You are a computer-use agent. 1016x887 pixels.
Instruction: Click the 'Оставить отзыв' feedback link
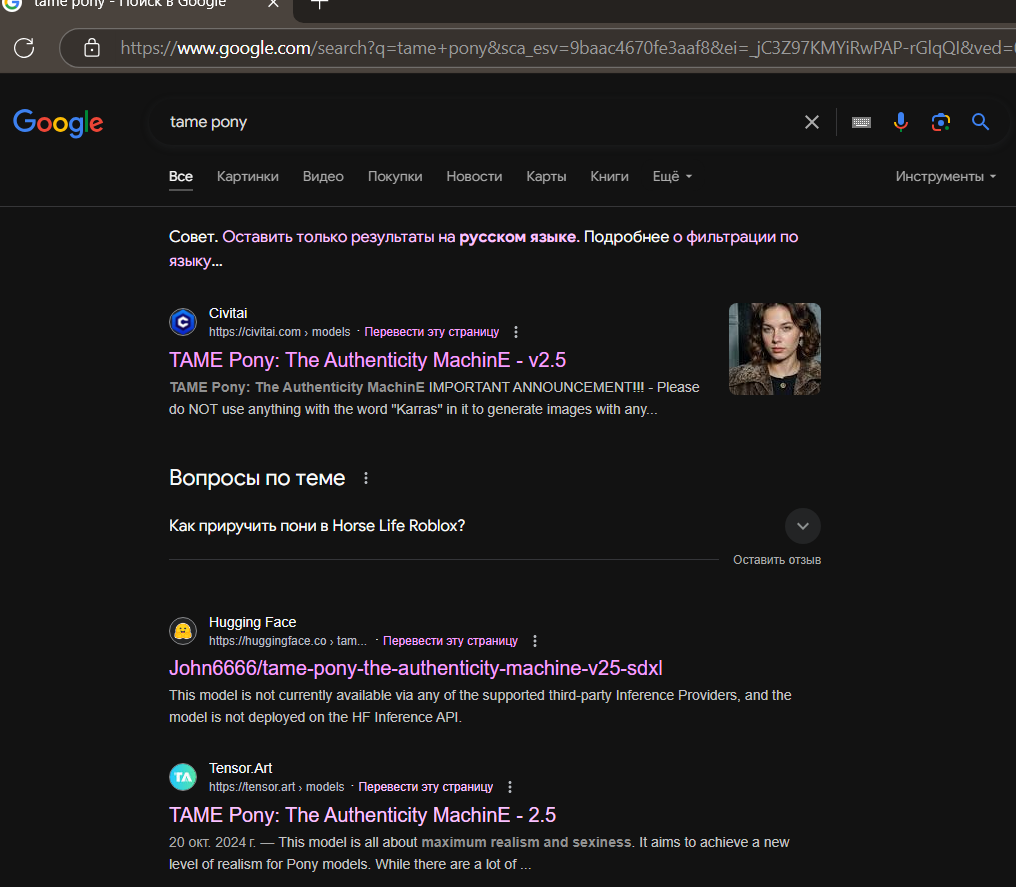[777, 560]
